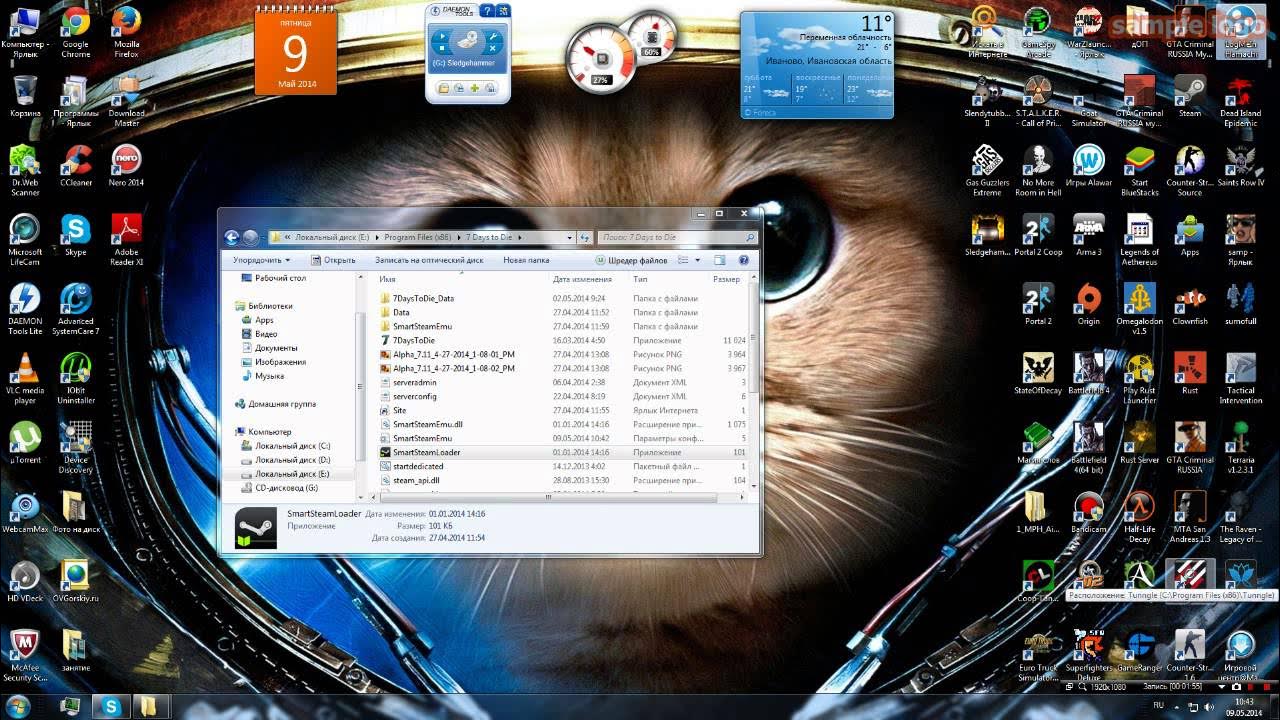
Task: Select the Rust game icon
Action: 1190,373
